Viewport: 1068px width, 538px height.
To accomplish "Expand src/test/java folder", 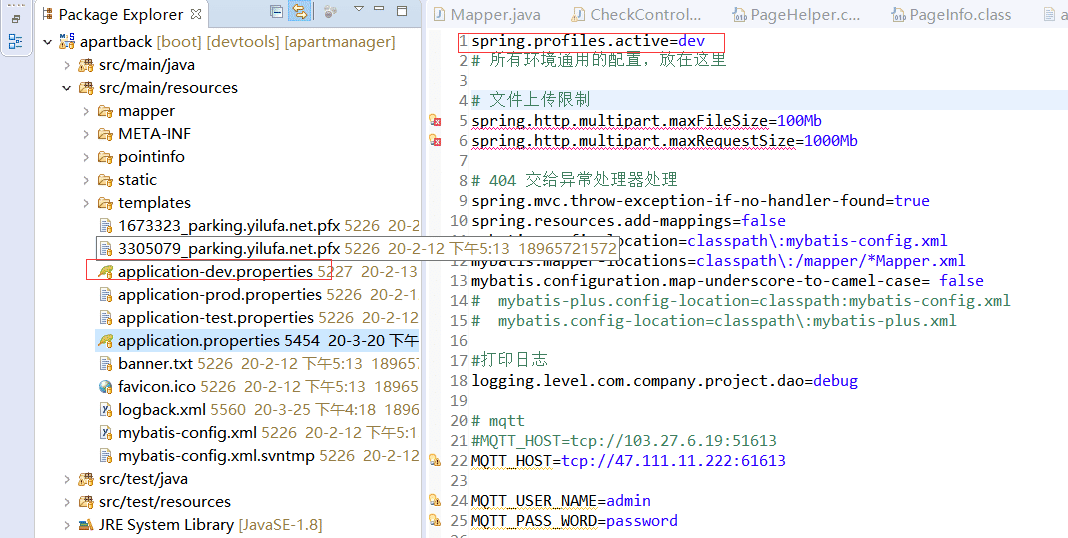I will [67, 479].
